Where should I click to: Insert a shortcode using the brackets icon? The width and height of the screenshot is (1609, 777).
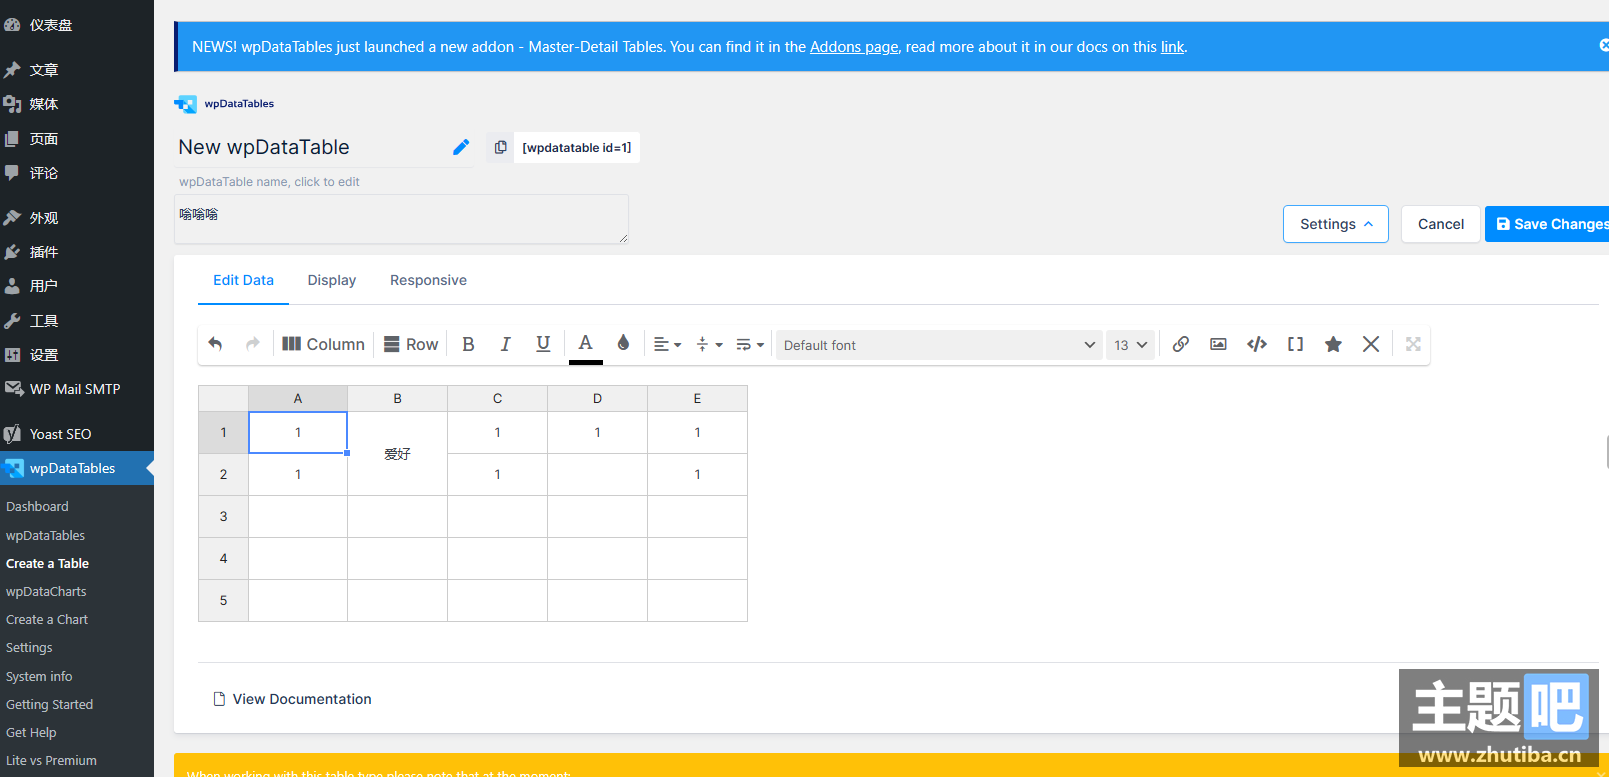pyautogui.click(x=1295, y=344)
